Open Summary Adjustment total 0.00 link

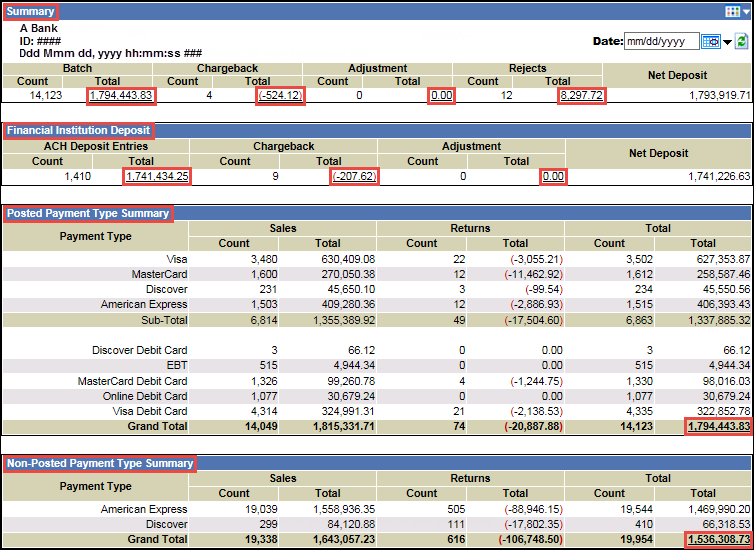[441, 96]
